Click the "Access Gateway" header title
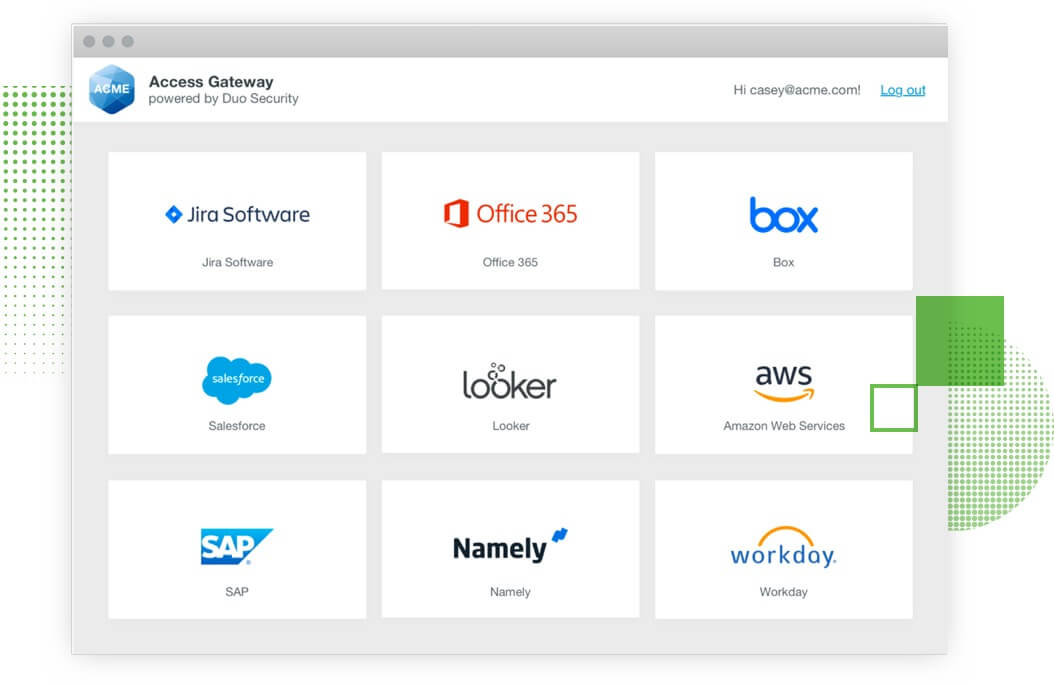 pyautogui.click(x=211, y=82)
